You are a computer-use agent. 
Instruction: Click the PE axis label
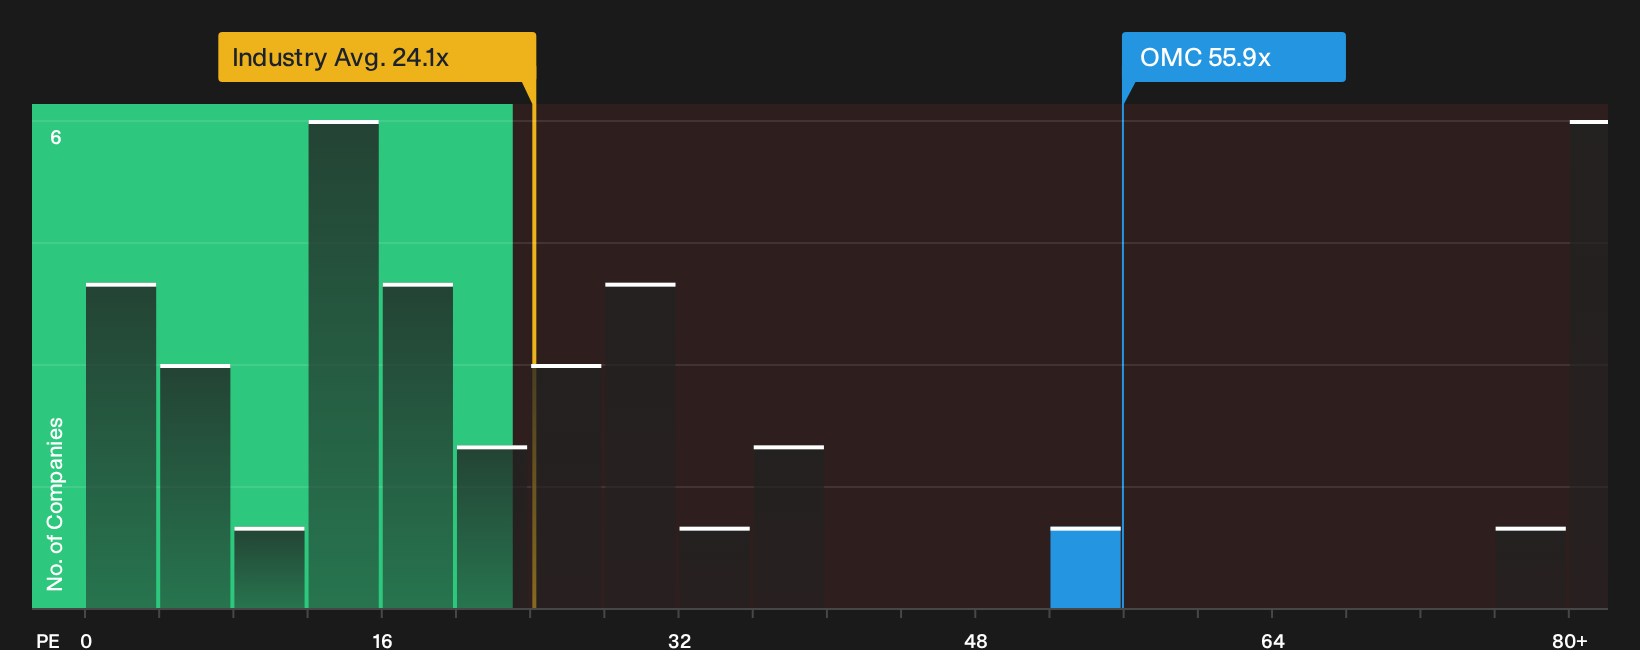pyautogui.click(x=48, y=640)
